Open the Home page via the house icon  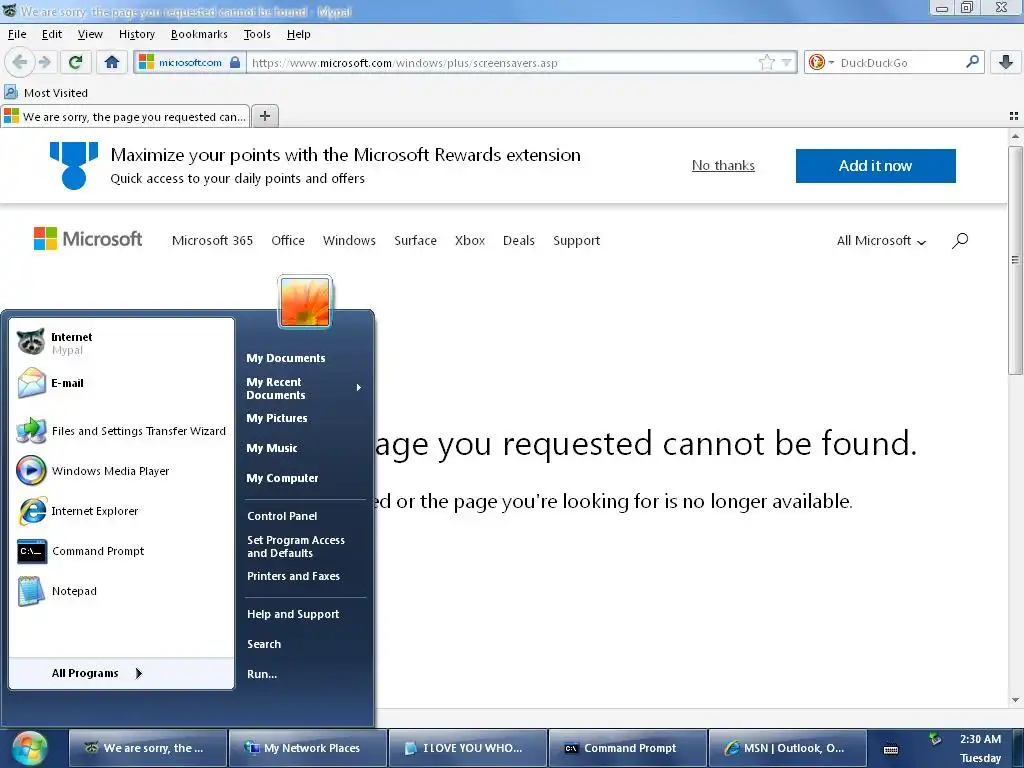point(112,62)
